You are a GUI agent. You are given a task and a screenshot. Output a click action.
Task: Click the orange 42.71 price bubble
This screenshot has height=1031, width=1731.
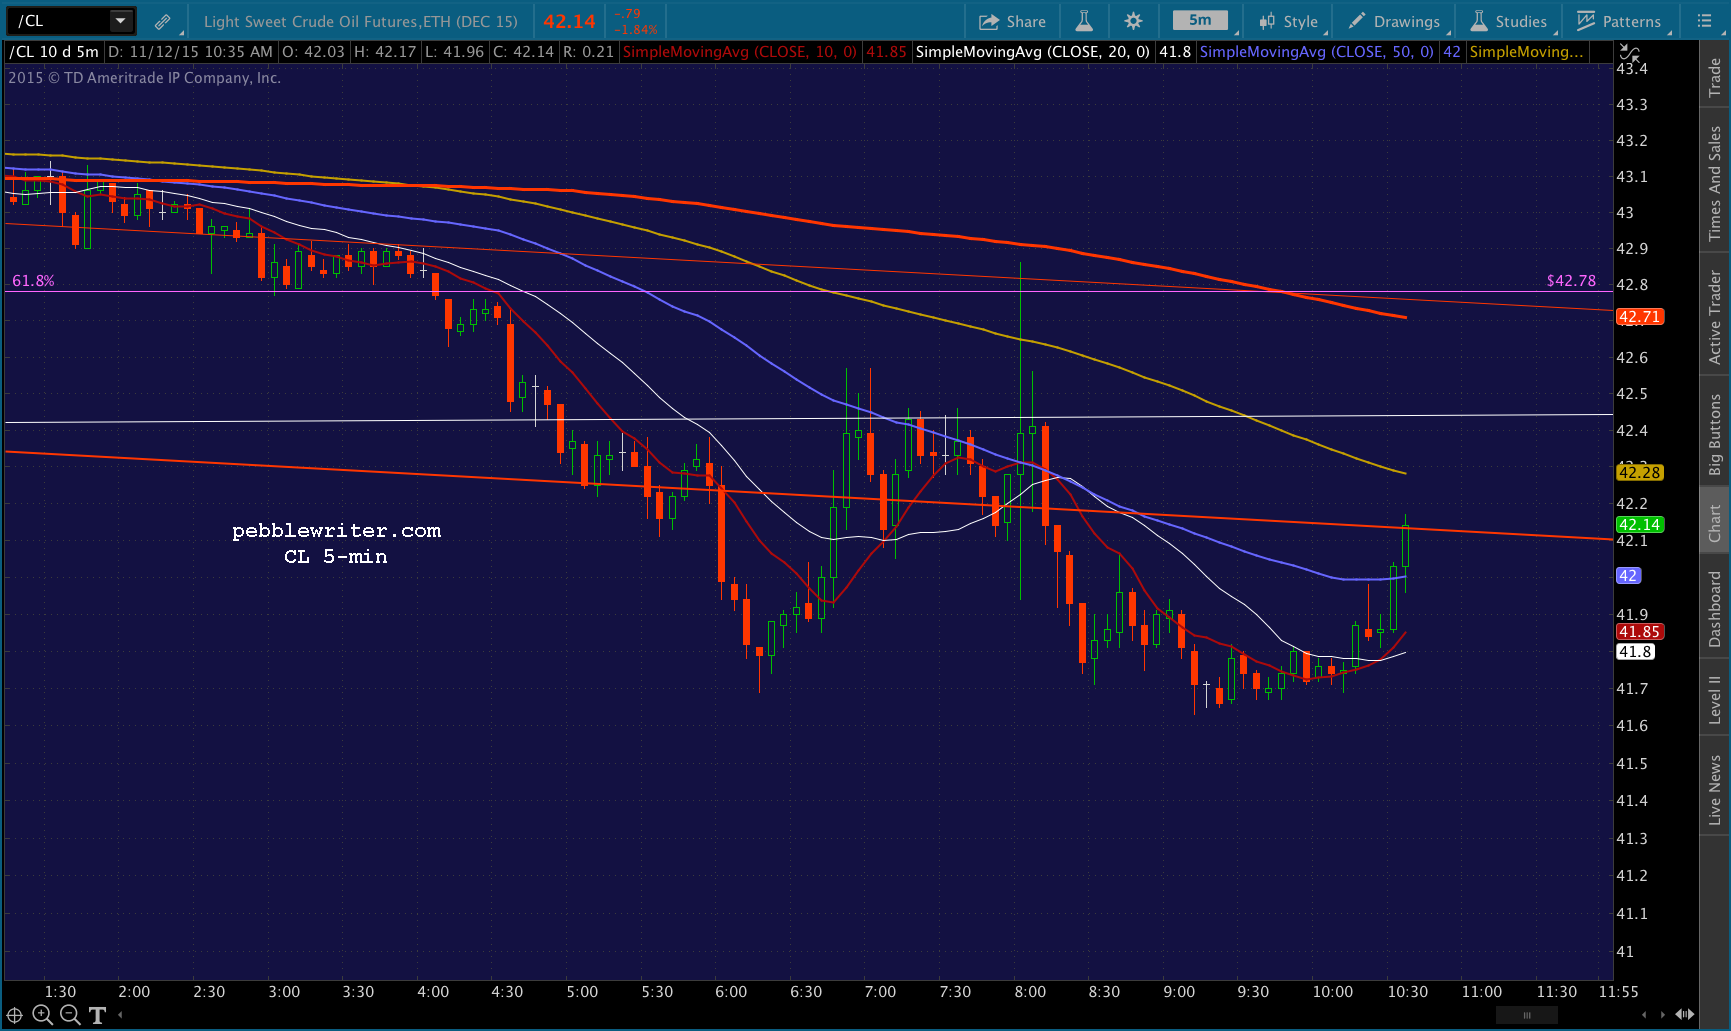coord(1640,317)
